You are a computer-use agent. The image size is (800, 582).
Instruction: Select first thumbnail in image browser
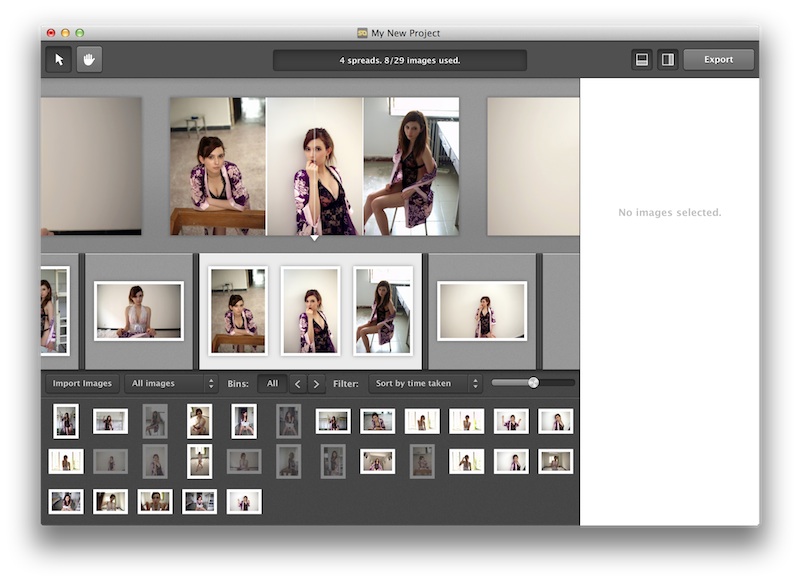[66, 421]
